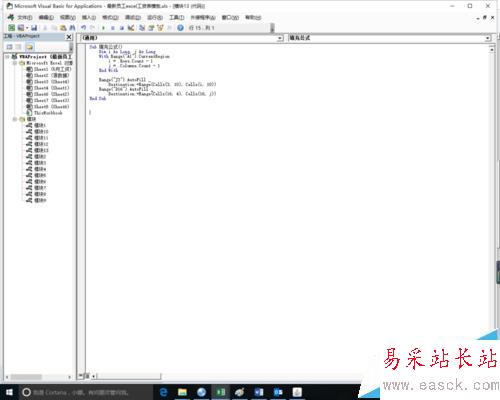Collapse the VBAProject root node
Screen dimensions: 500x400
(7, 57)
